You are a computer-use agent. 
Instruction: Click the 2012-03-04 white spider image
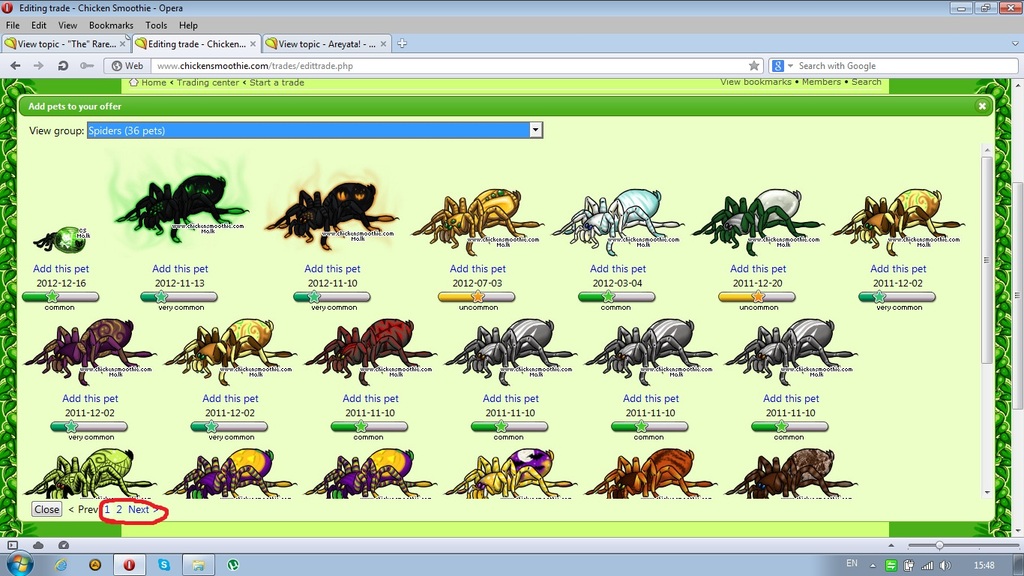click(618, 221)
